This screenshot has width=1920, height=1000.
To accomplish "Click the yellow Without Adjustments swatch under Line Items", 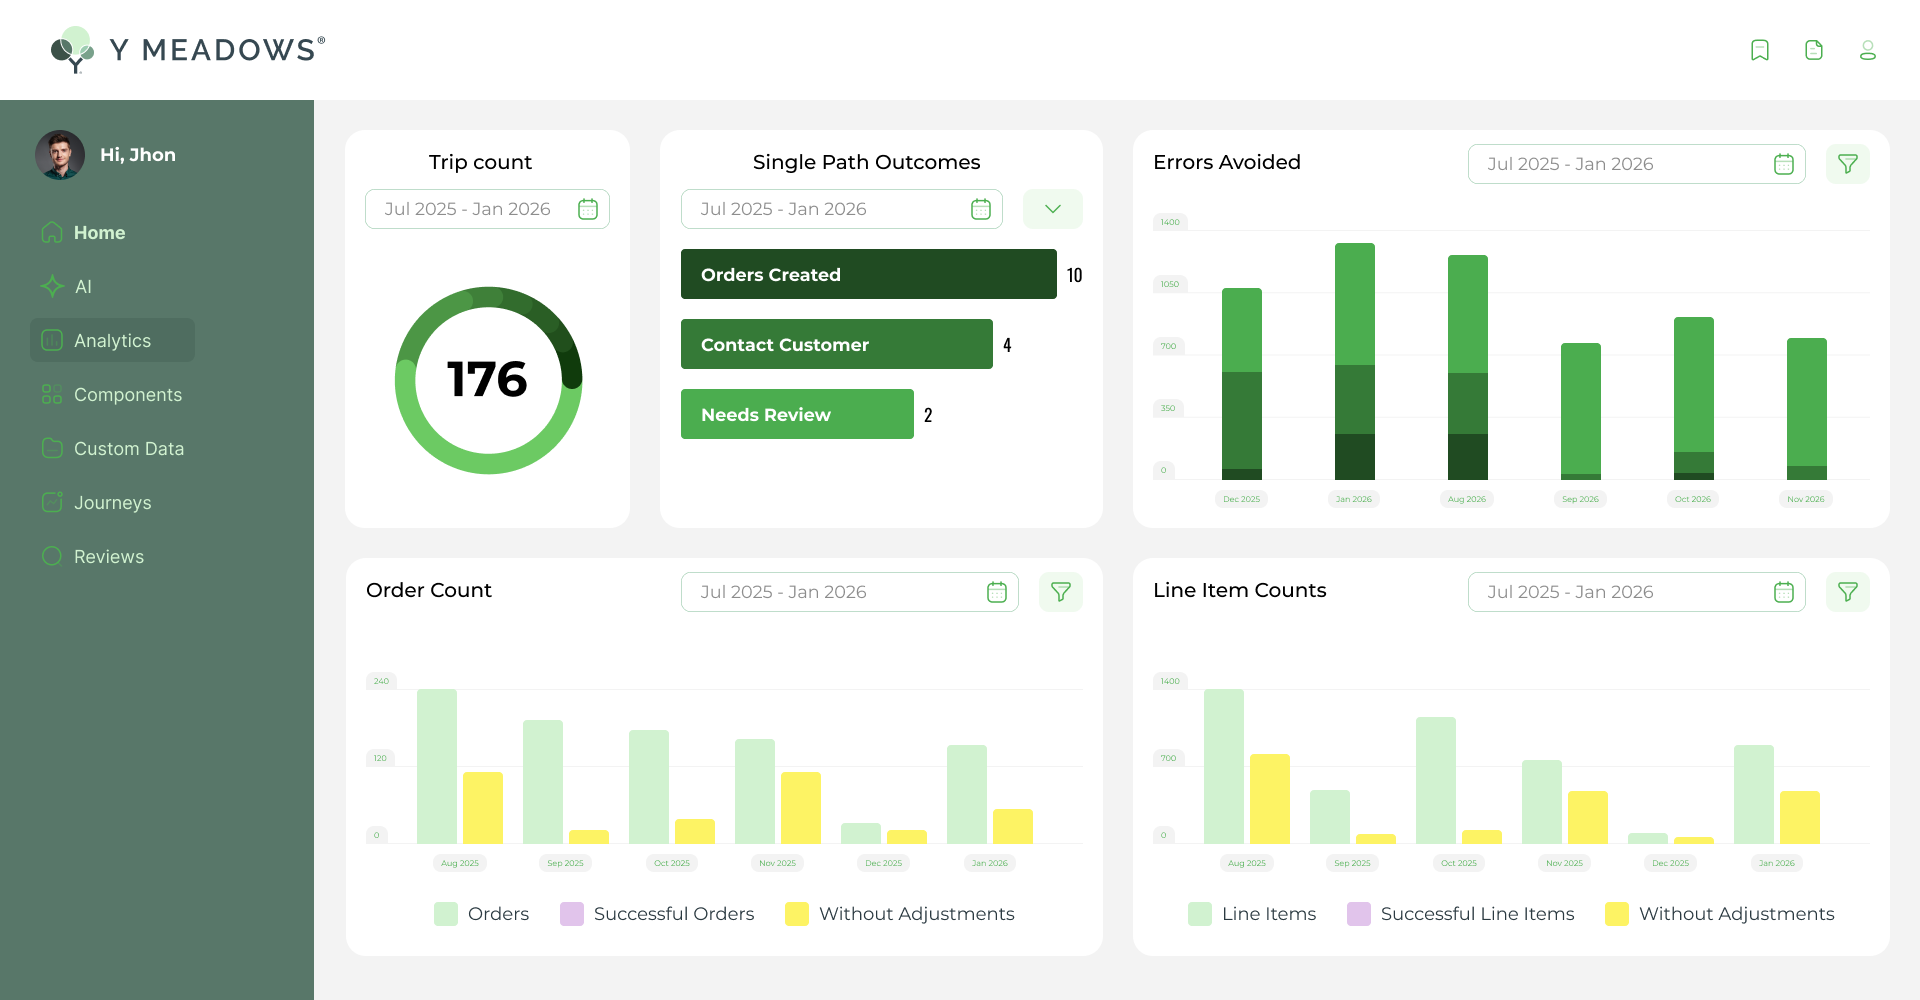I will coord(1616,914).
